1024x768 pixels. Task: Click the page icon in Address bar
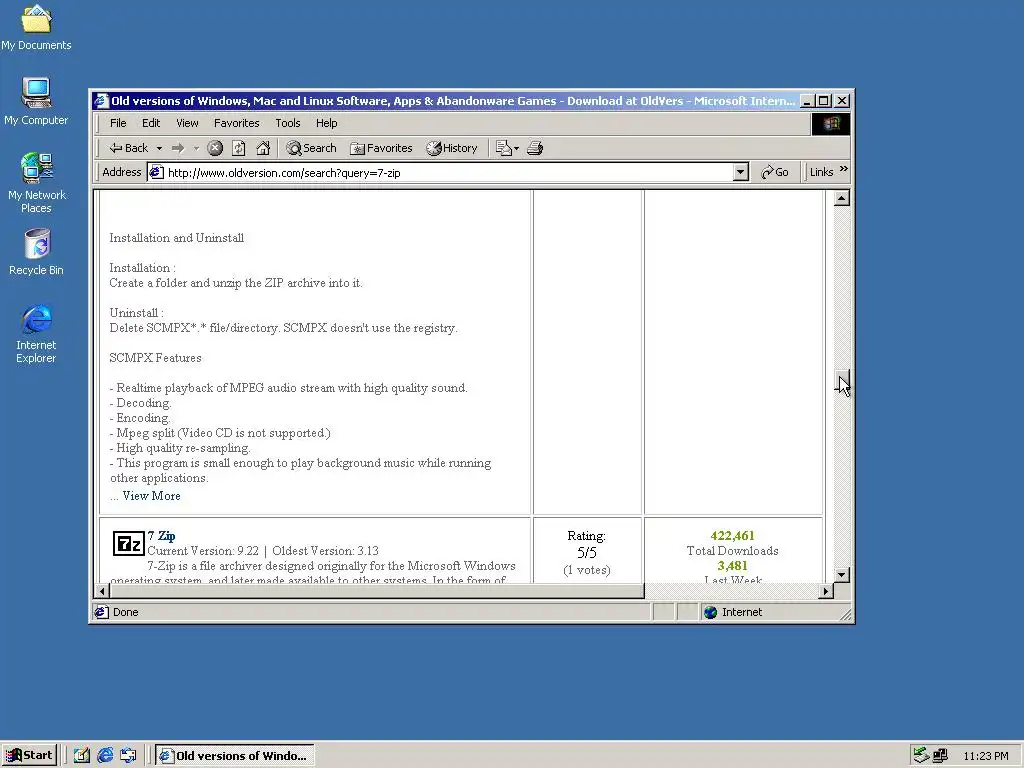156,172
